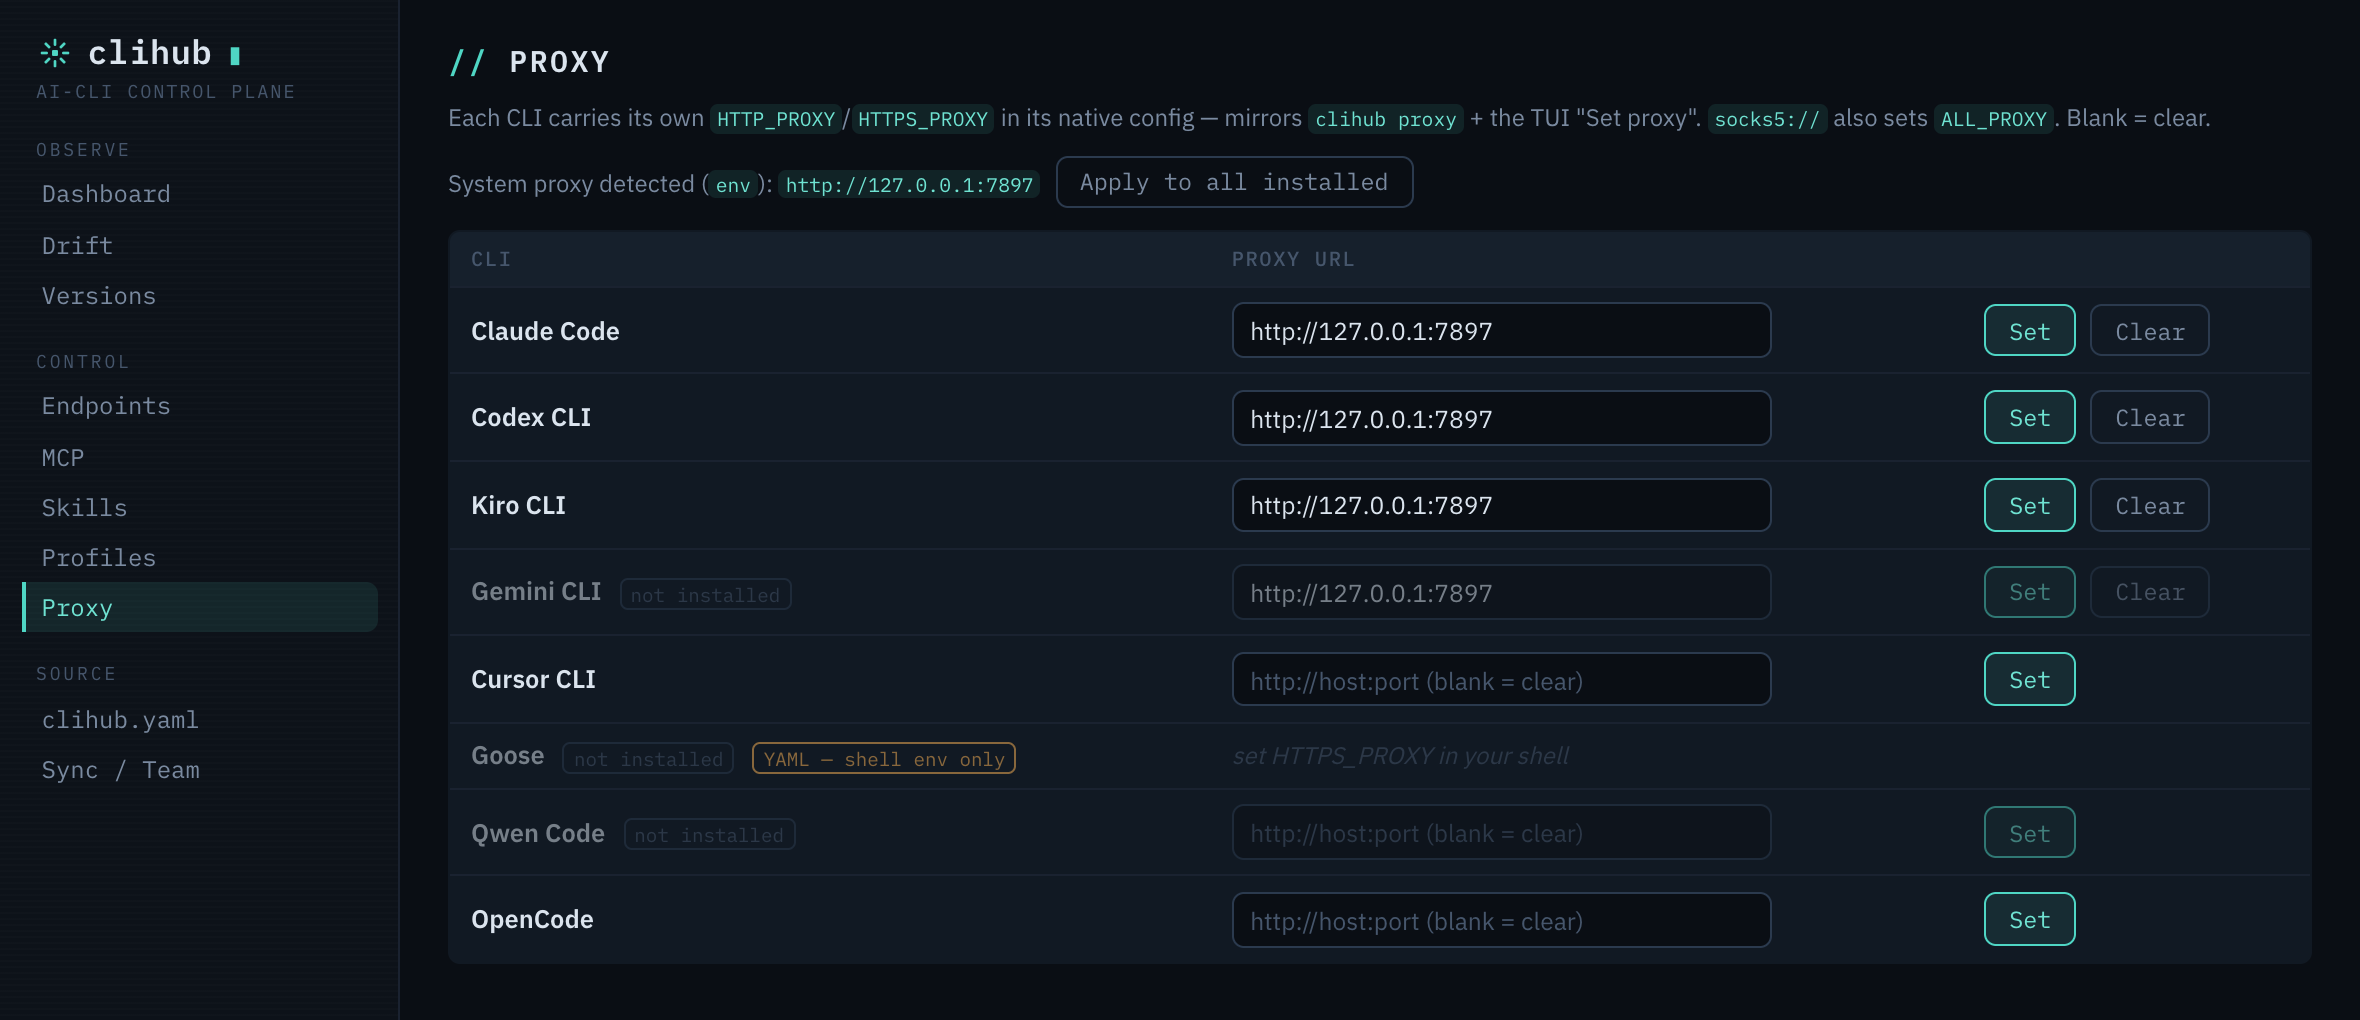Viewport: 2360px width, 1020px height.
Task: Set proxy for Gemini CLI
Action: point(2029,592)
